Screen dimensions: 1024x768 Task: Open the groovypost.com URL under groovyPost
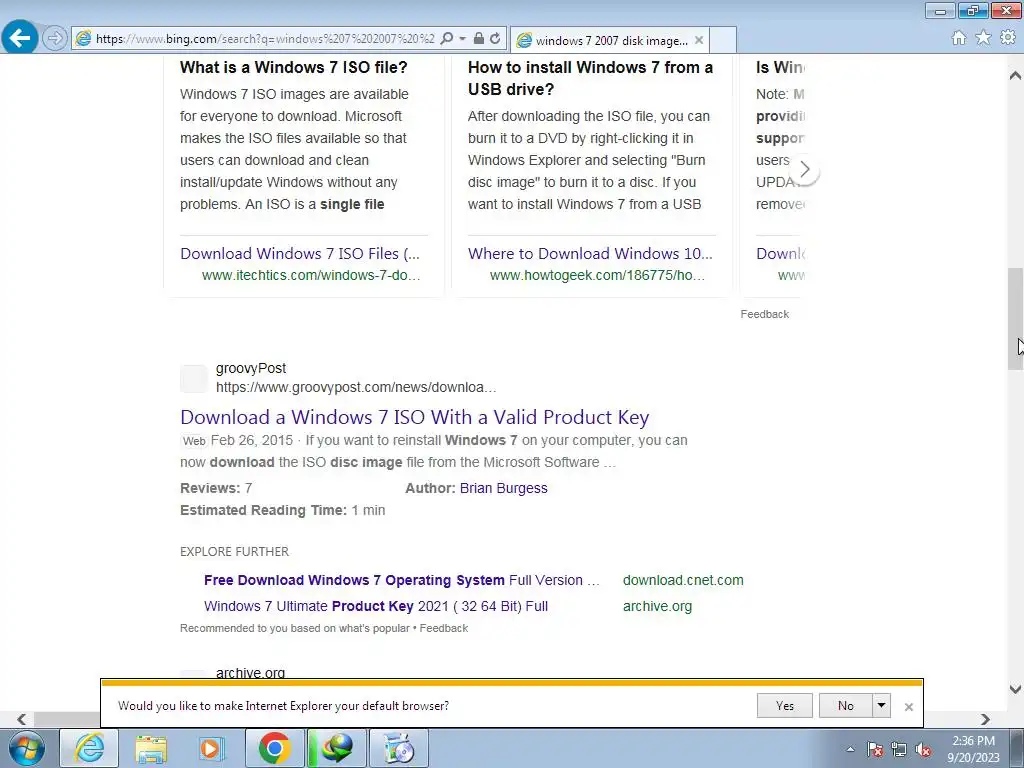click(356, 387)
